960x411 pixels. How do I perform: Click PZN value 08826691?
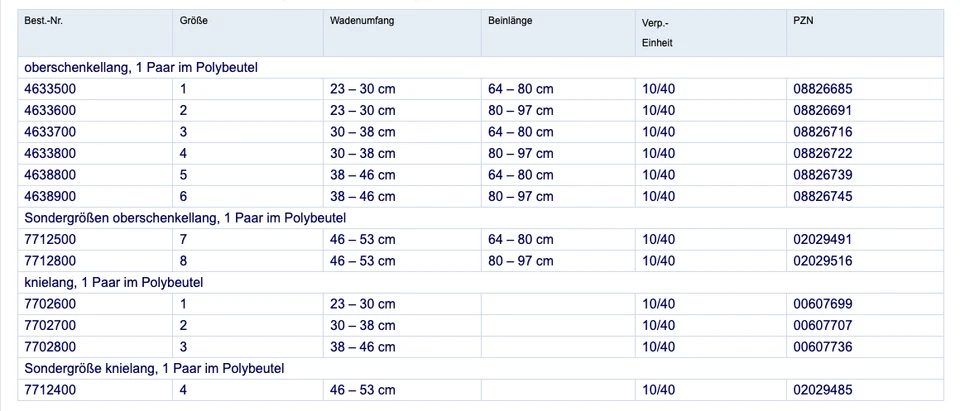pos(822,110)
